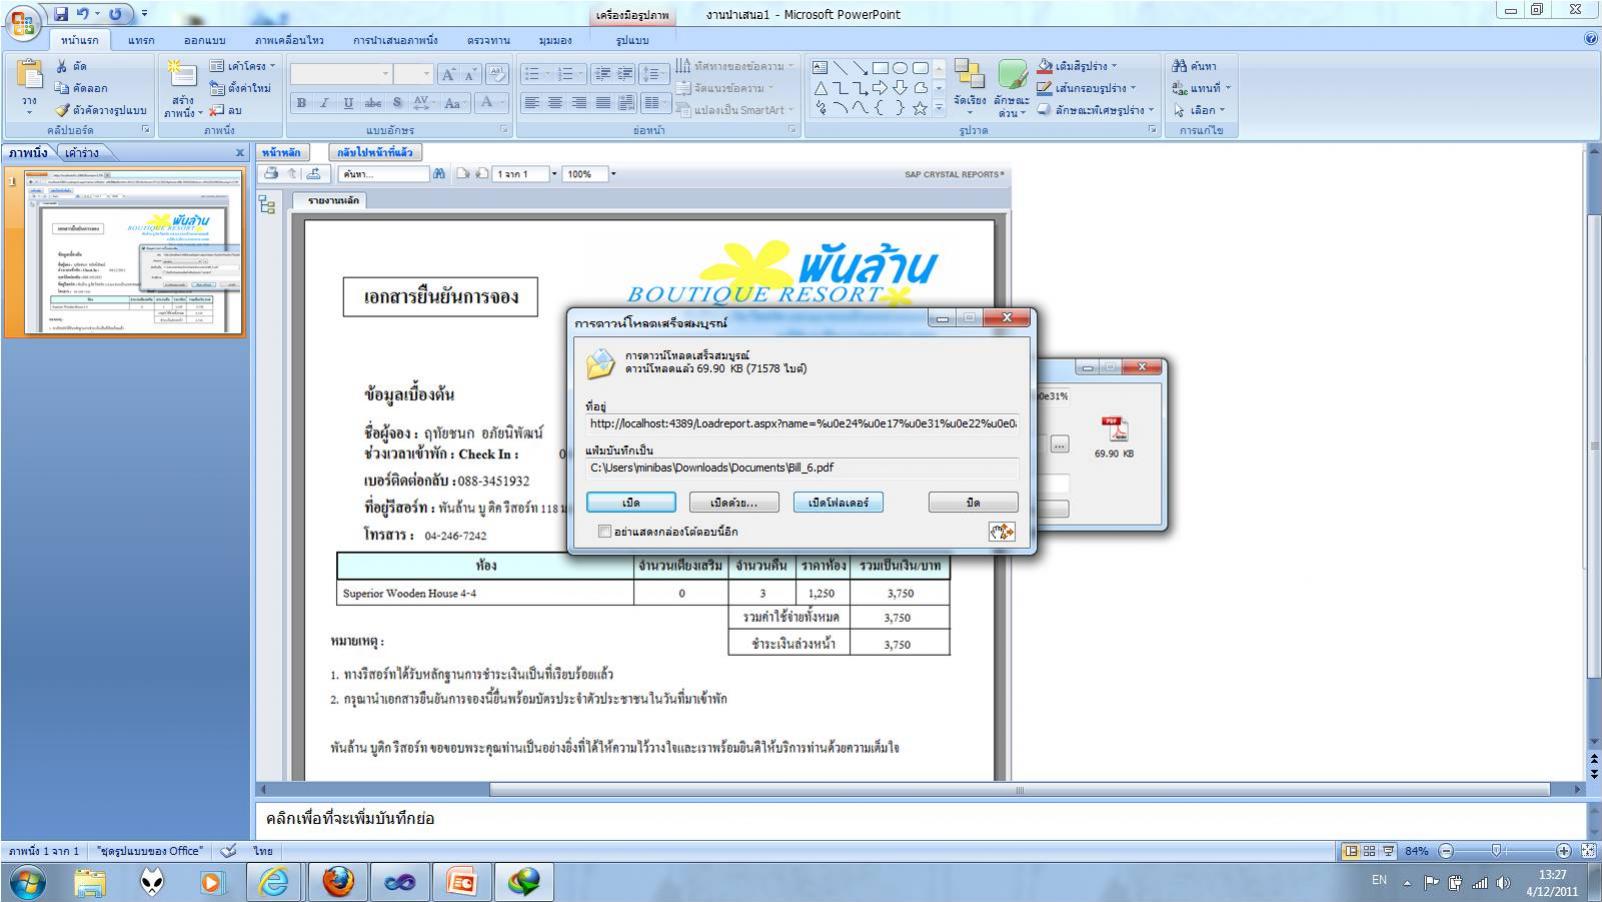This screenshot has width=1602, height=902.
Task: Cut the selection using ตัด
Action: (71, 66)
